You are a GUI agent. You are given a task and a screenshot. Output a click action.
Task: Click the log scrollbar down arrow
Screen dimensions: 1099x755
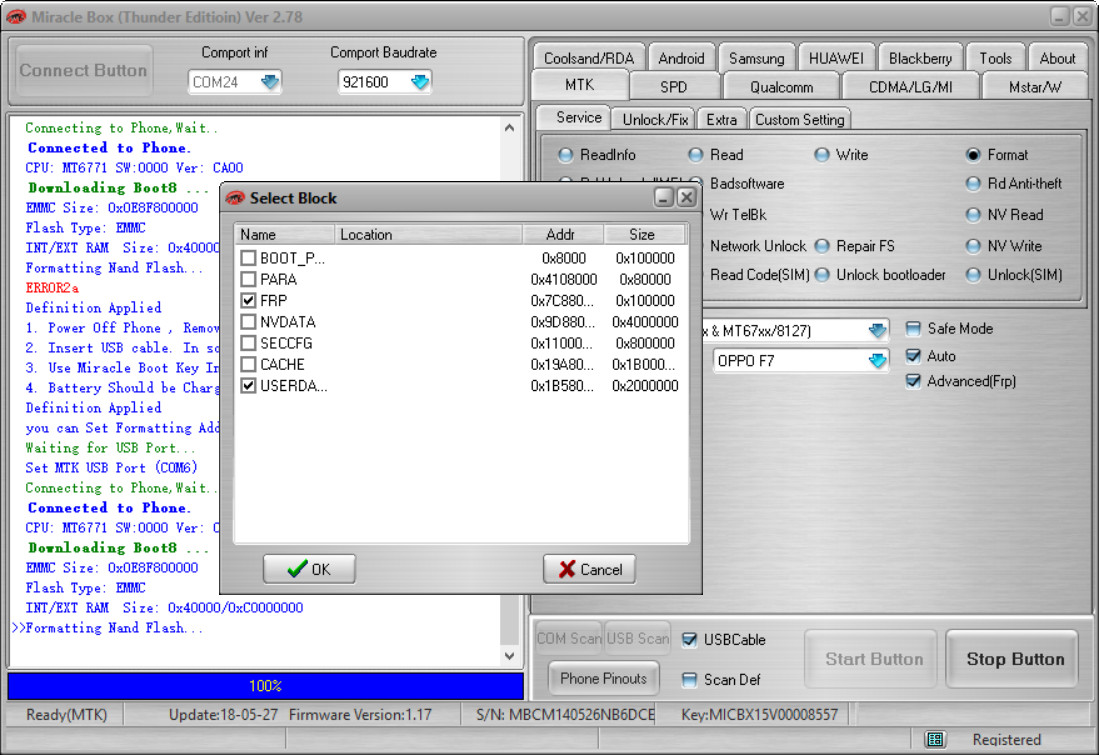point(510,656)
